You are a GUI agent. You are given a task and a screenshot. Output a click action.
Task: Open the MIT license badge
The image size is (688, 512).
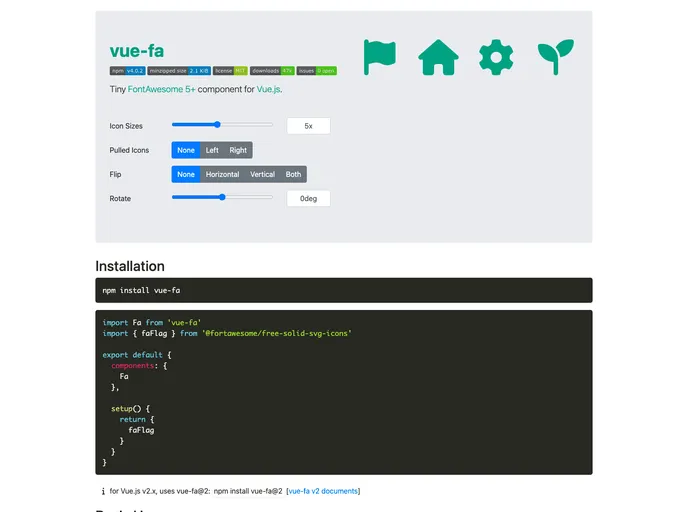(x=230, y=71)
